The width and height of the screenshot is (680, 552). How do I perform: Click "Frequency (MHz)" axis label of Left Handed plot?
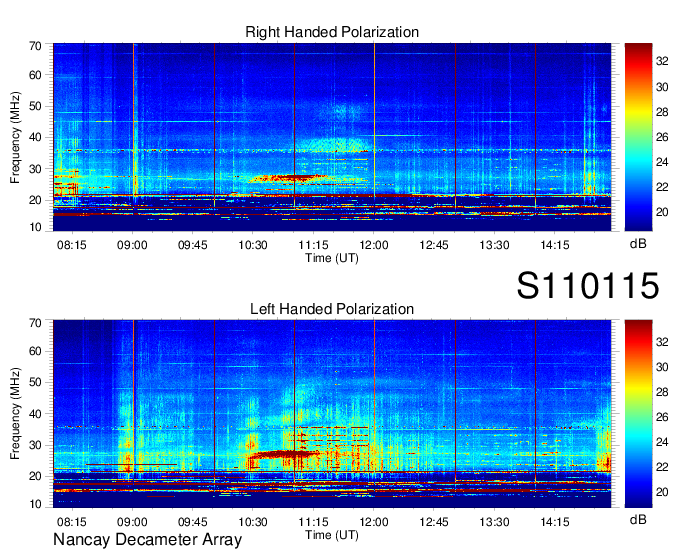click(15, 414)
